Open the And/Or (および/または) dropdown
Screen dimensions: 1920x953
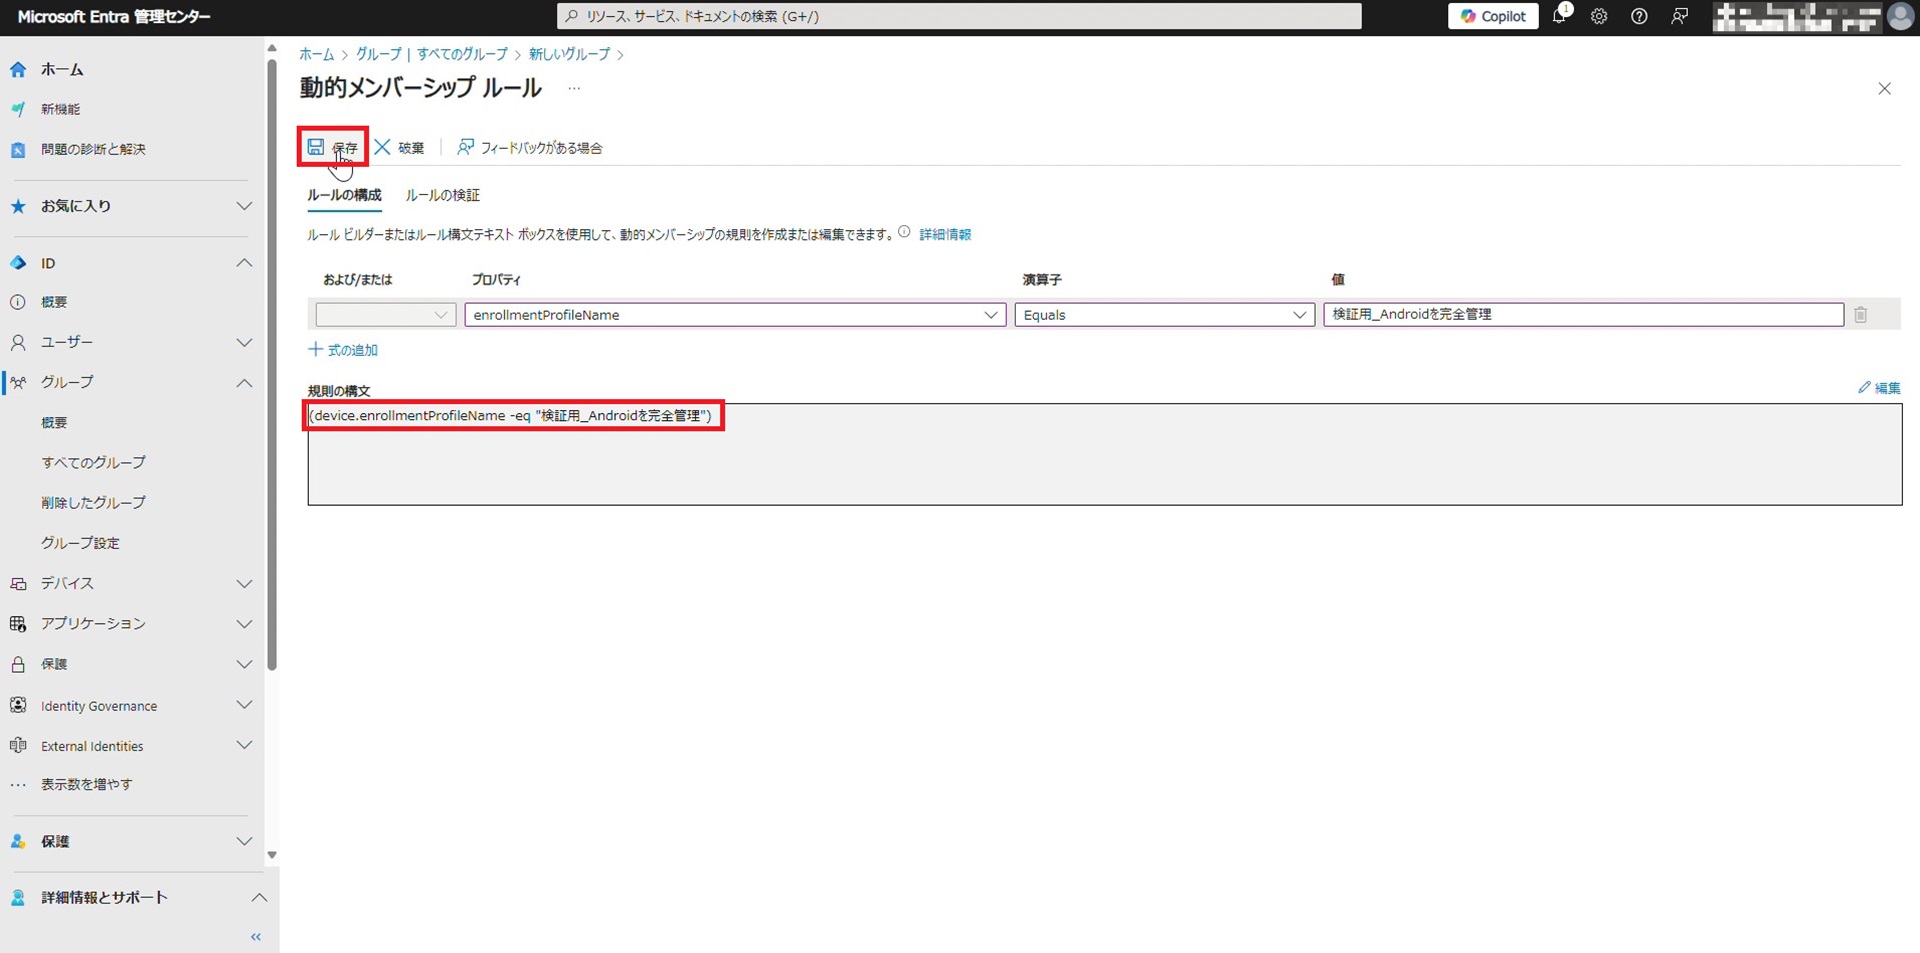[385, 315]
